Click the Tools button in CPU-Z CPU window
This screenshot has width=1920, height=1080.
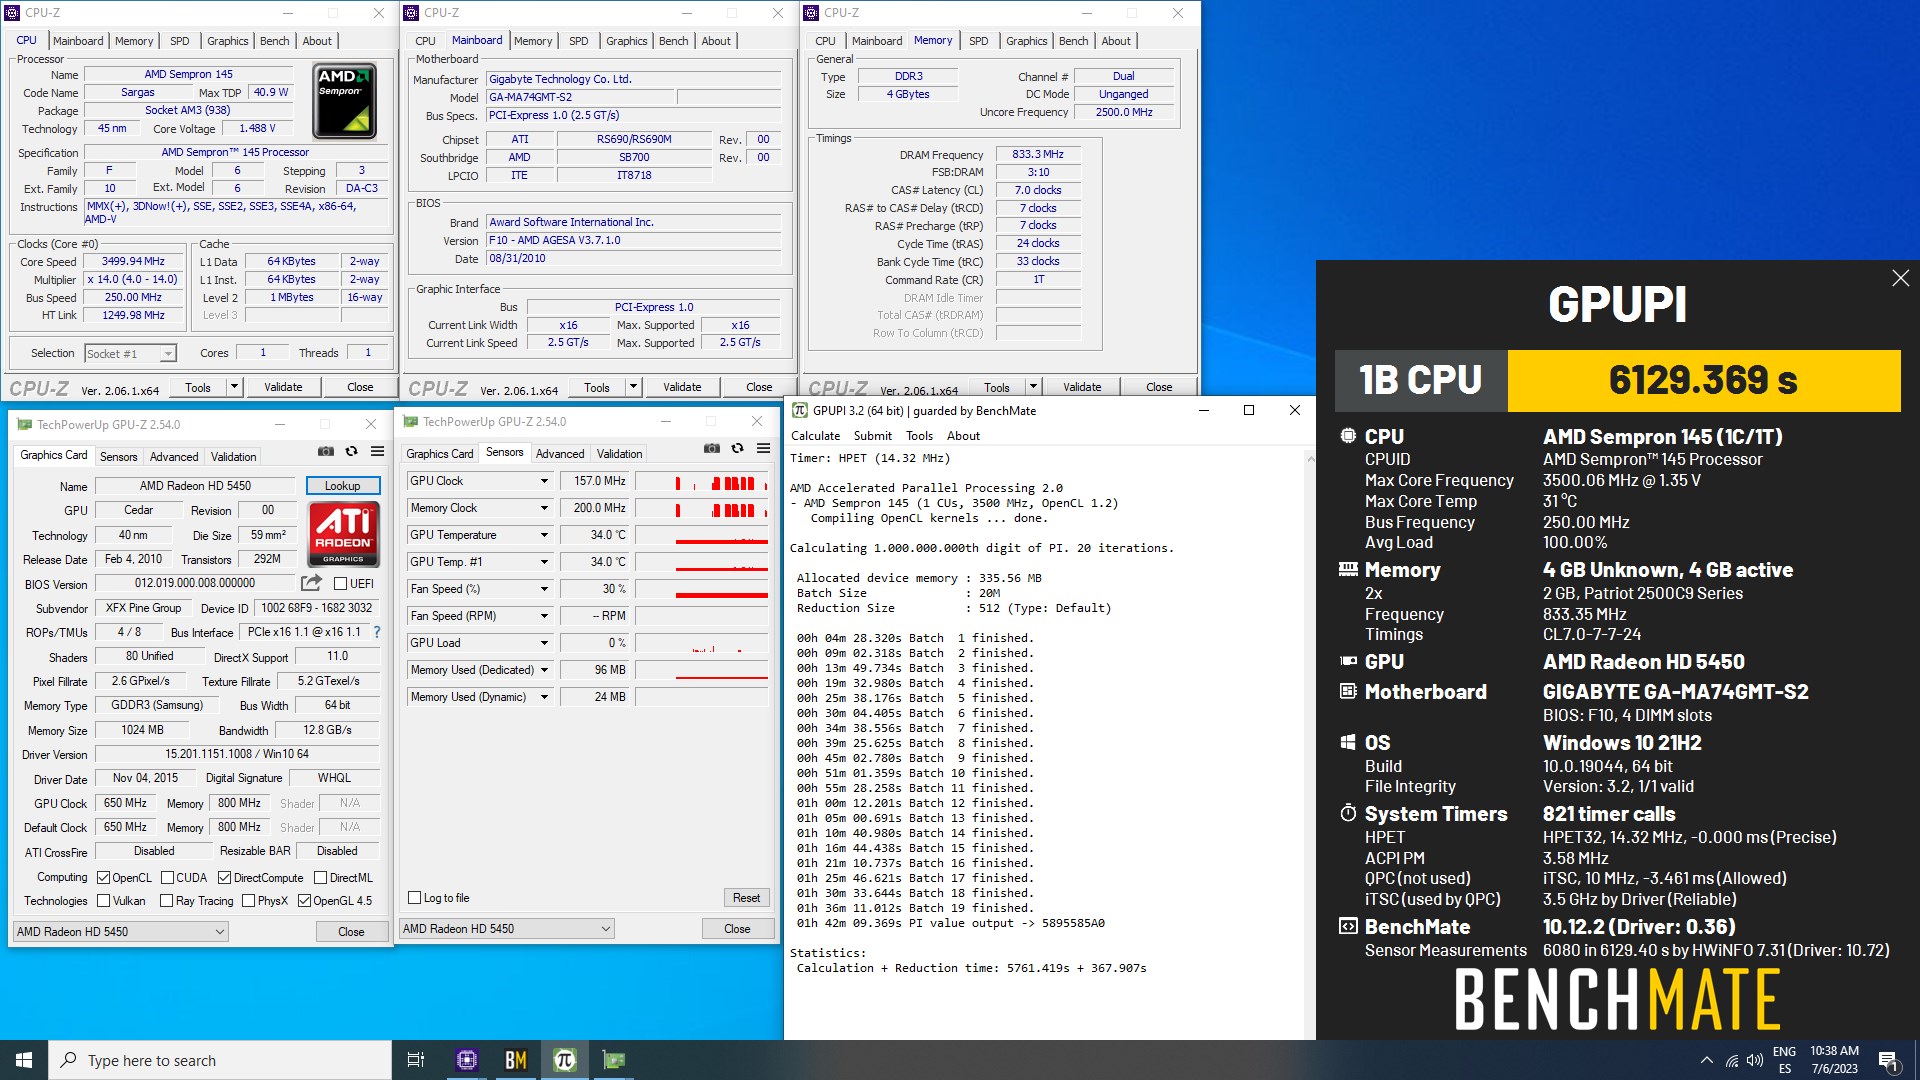click(x=198, y=387)
